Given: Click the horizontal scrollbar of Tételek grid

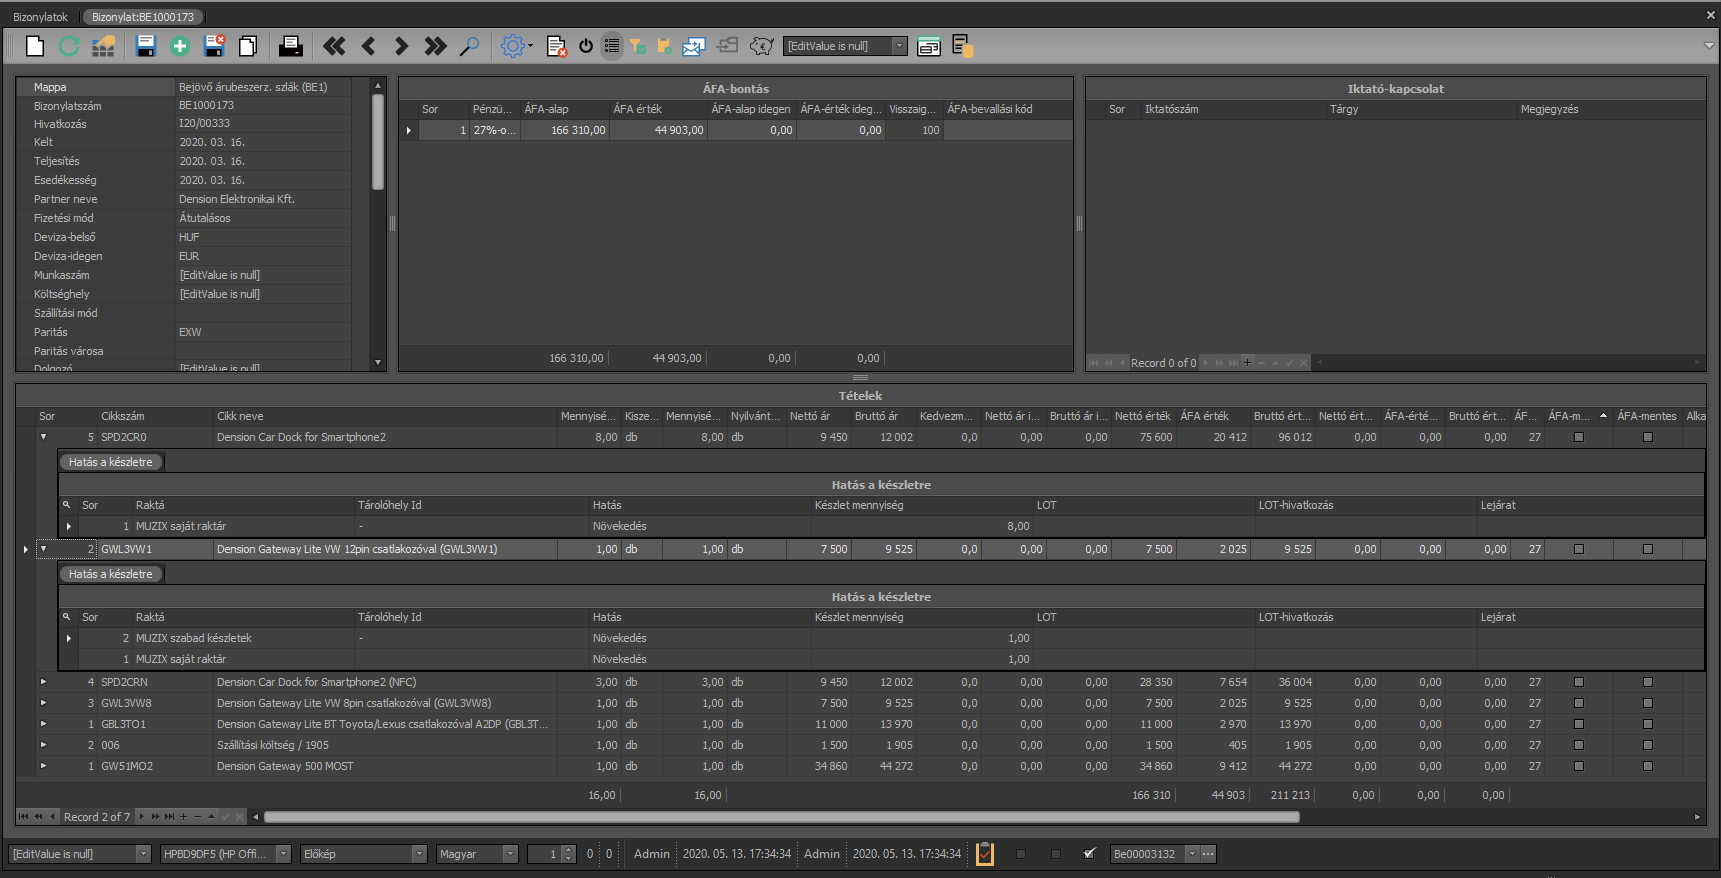Looking at the screenshot, I should (781, 817).
